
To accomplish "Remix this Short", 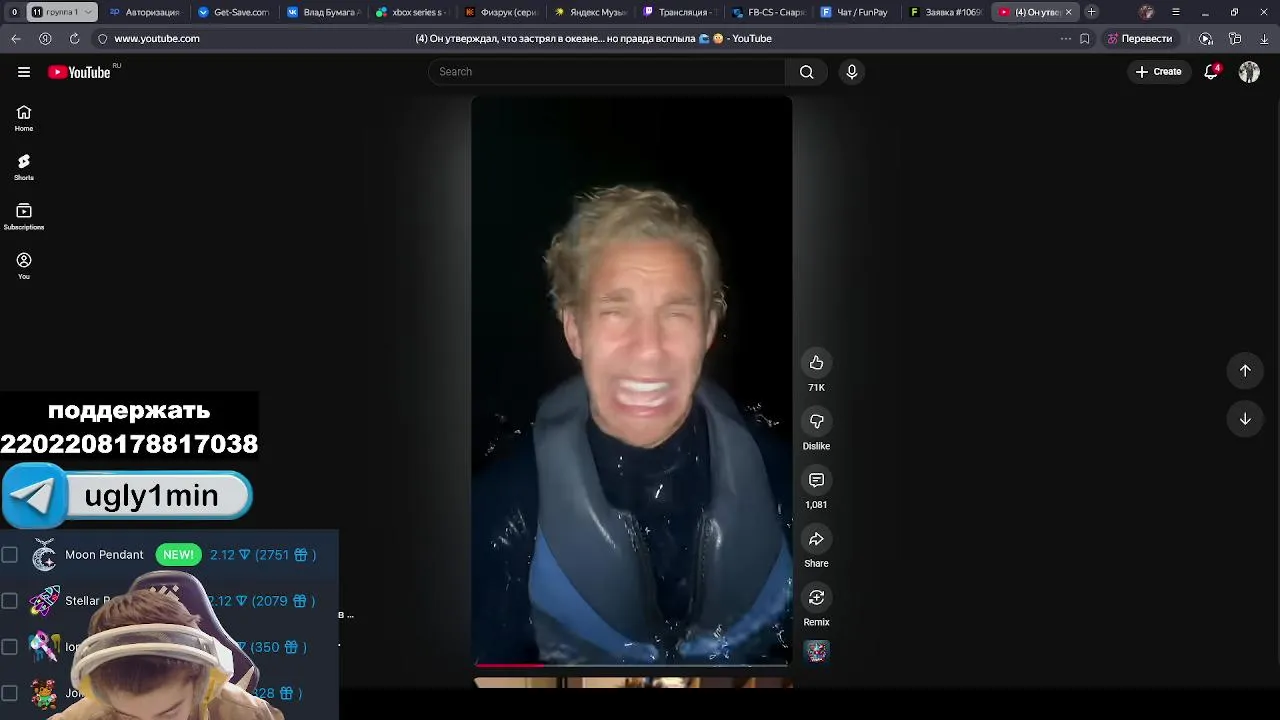I will 816,598.
